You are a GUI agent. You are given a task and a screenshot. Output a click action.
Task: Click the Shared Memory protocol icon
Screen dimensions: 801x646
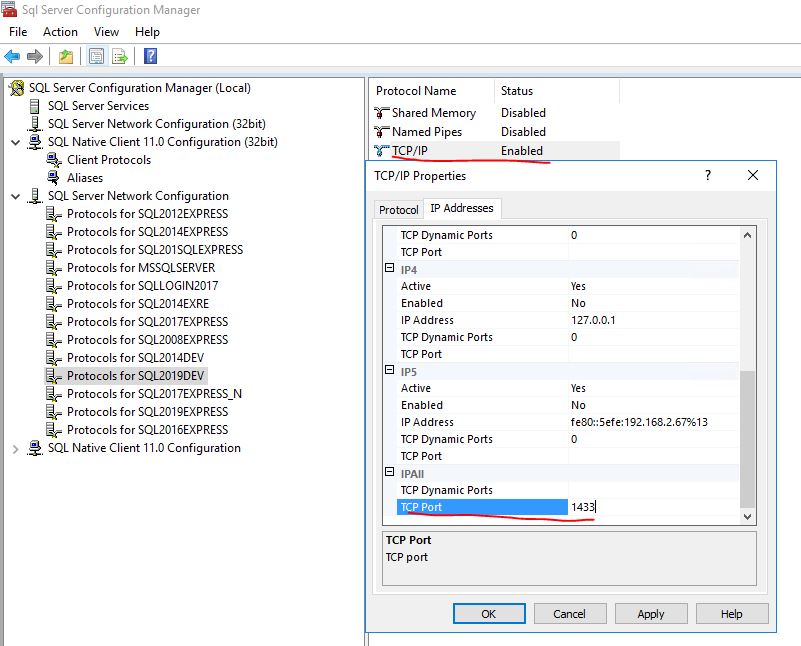(381, 112)
